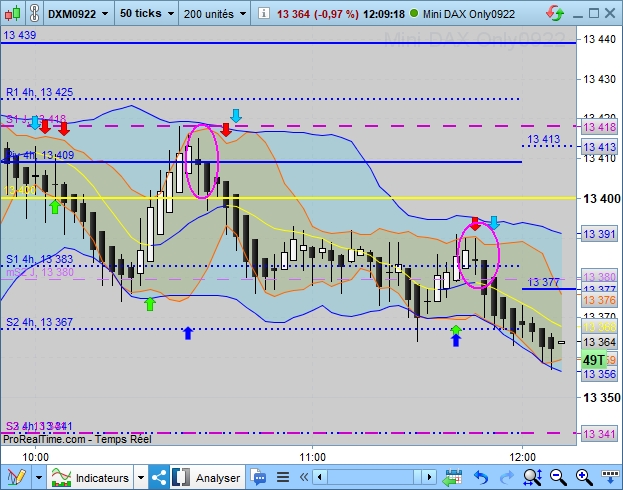Open the calendar go-to-date icon
The image size is (623, 490).
tap(452, 477)
